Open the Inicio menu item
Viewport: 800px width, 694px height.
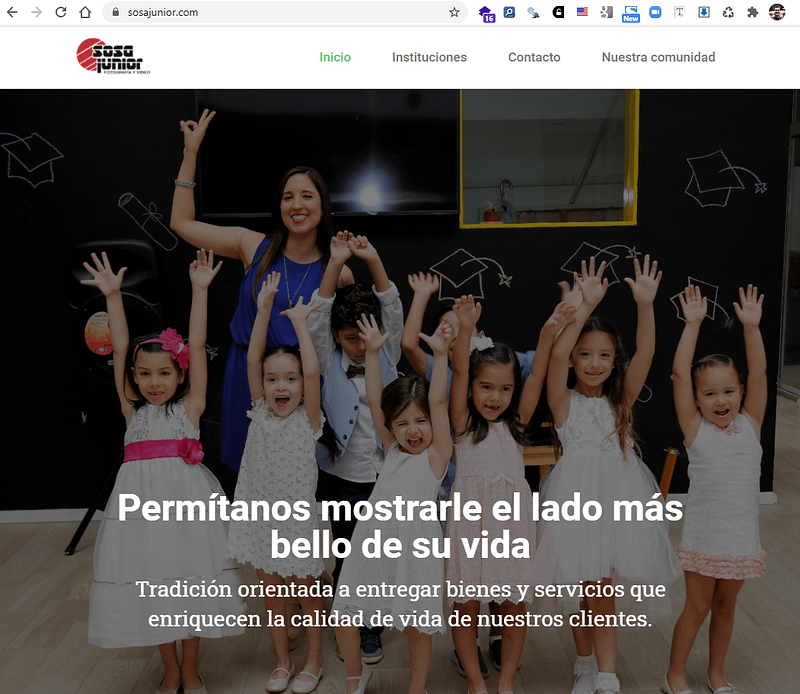(335, 57)
